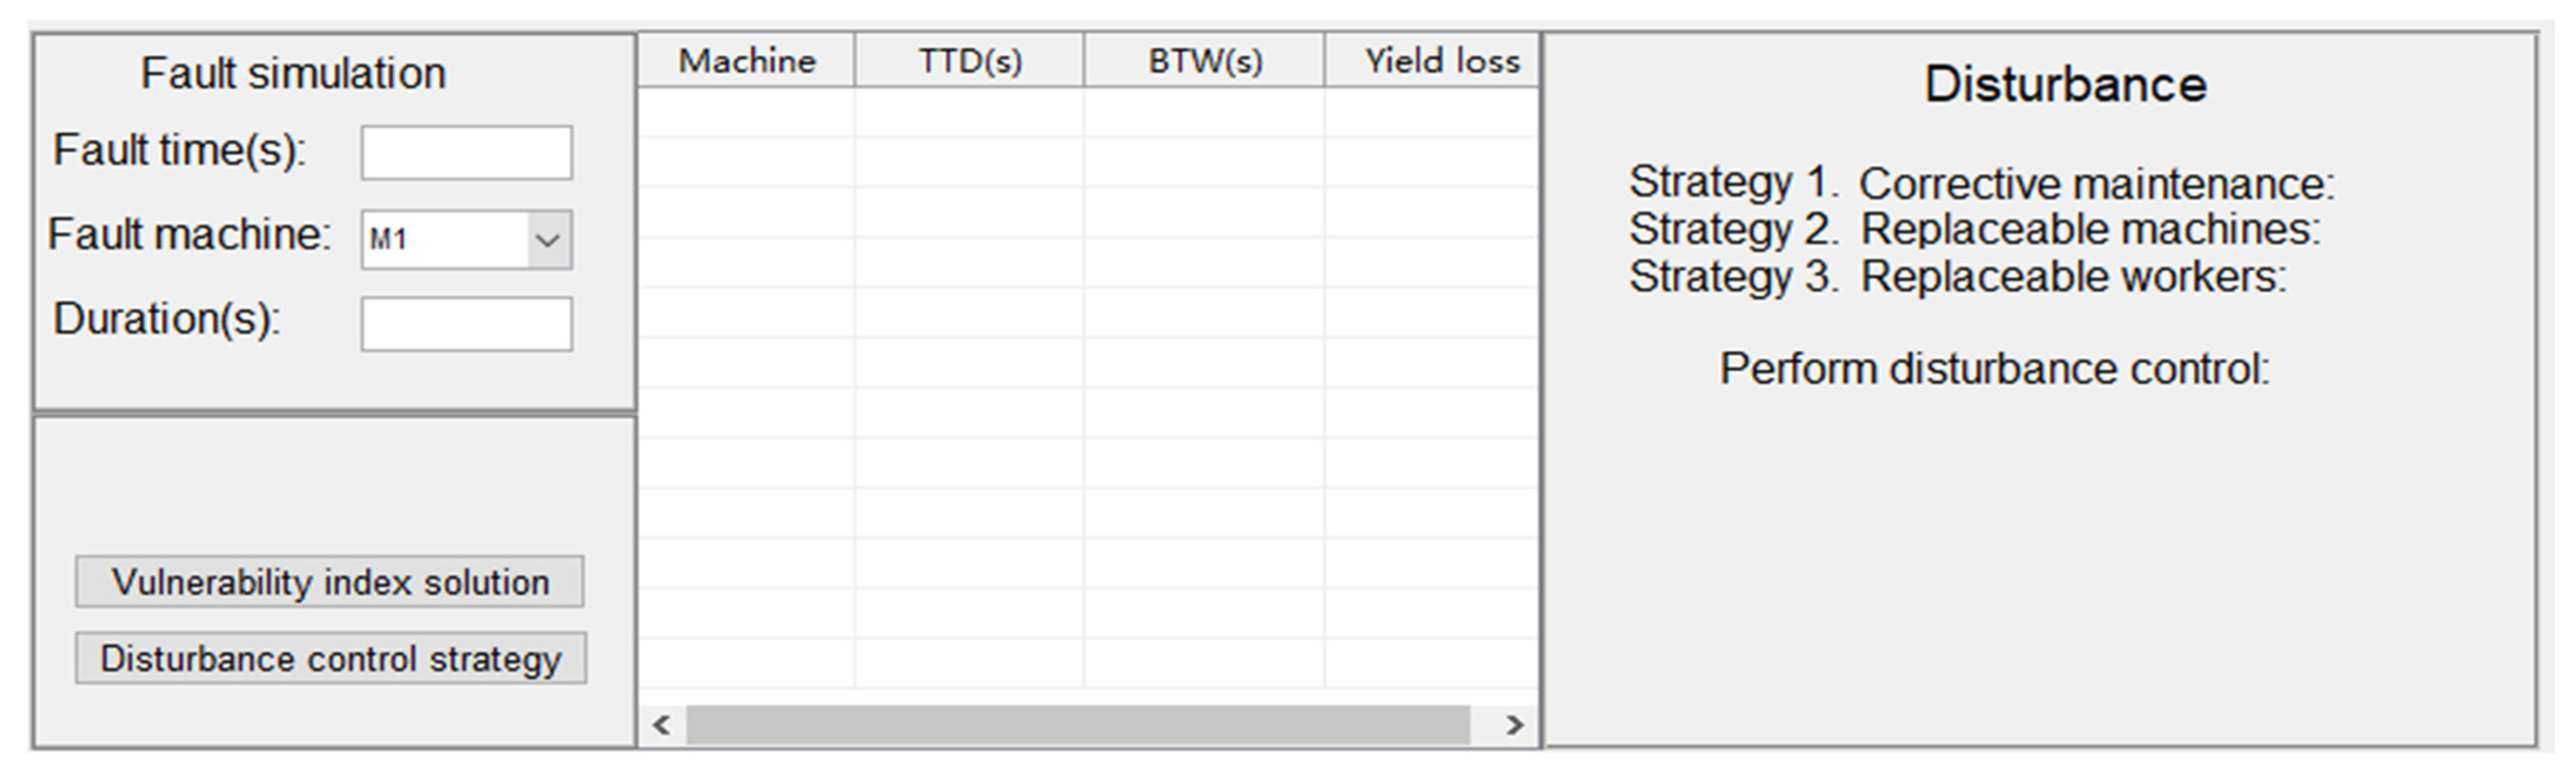This screenshot has height=777, width=2576.
Task: Click the Strategy 1 Corrective maintenance text
Action: click(1981, 183)
